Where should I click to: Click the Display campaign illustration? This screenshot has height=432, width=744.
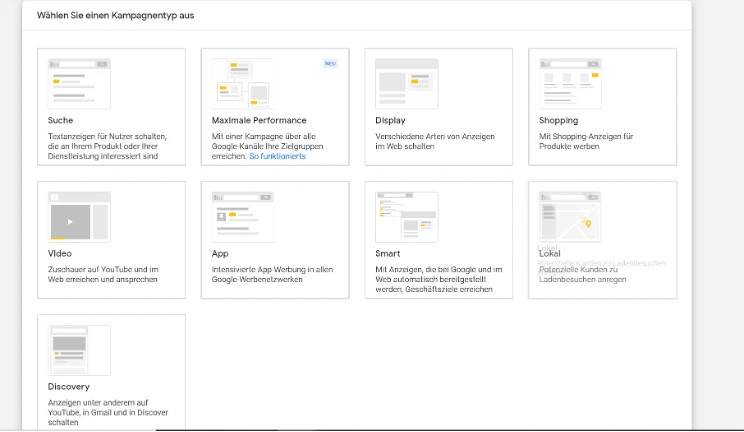tap(407, 84)
